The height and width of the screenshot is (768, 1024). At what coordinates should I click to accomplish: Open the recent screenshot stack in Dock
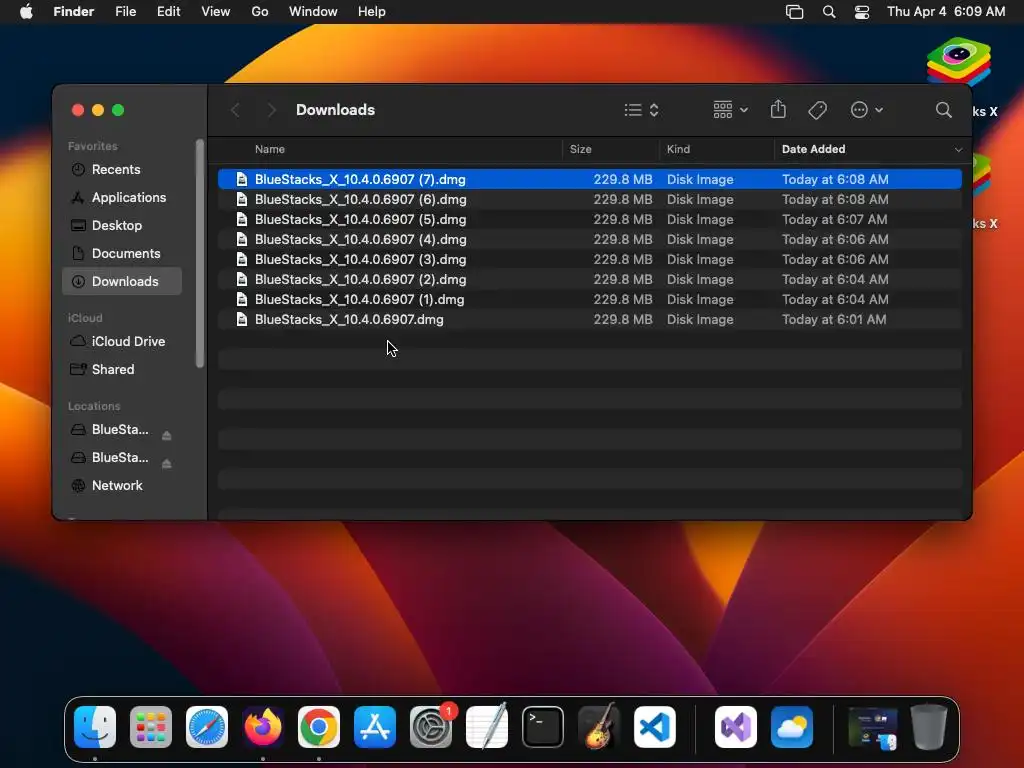[873, 727]
